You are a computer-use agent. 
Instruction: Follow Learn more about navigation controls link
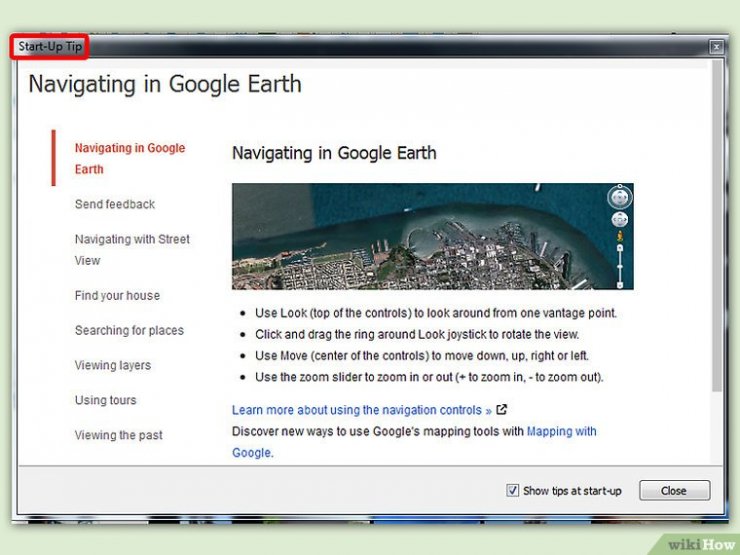point(362,410)
